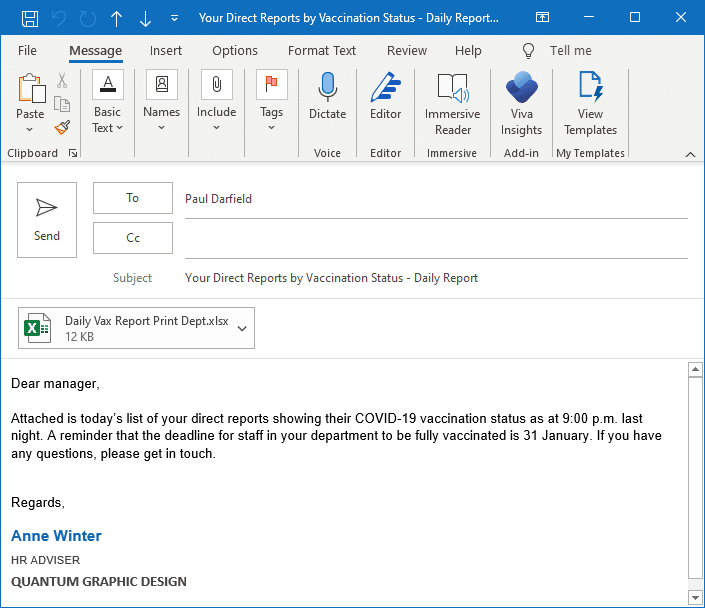Screen dimensions: 705x608
Task: Click the Cut scissors icon
Action: [x=62, y=82]
